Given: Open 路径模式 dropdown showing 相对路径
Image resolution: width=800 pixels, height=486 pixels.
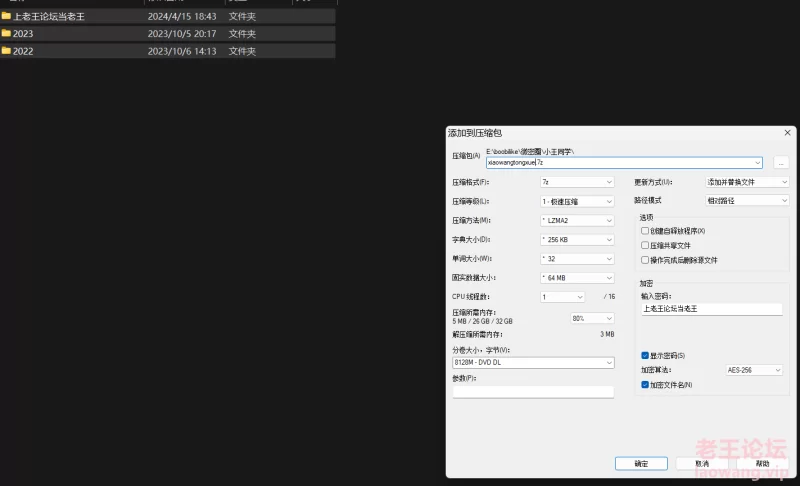Looking at the screenshot, I should point(747,200).
